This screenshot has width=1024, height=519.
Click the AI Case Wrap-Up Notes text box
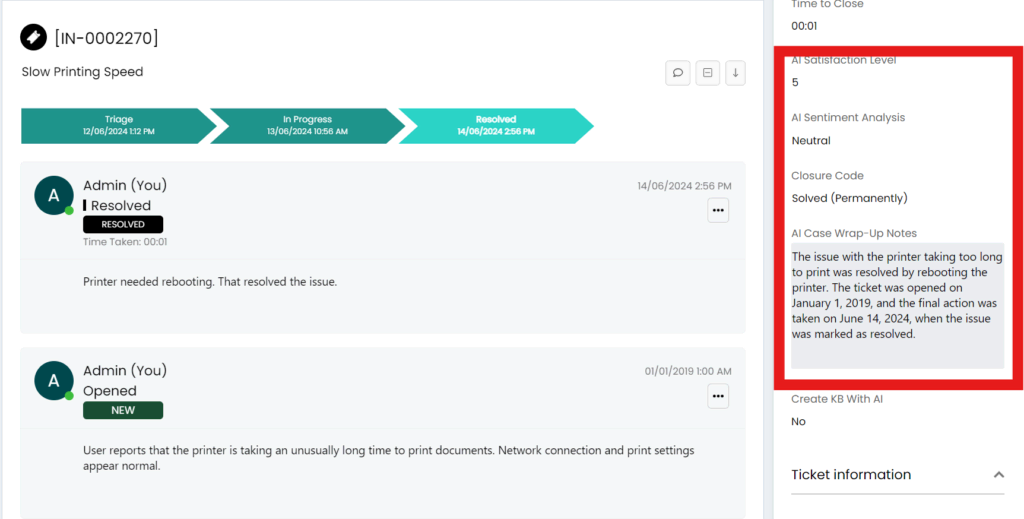(x=897, y=305)
